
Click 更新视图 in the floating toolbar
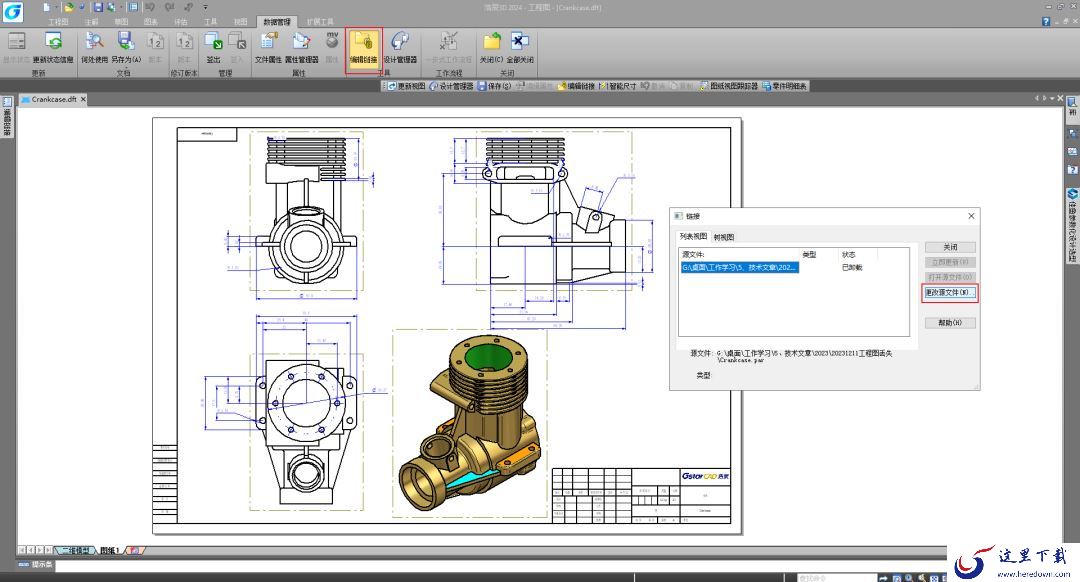click(x=406, y=86)
